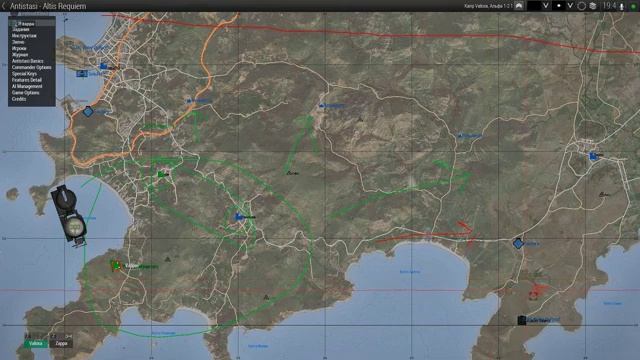Open the Задания menu entry
640x360 pixels.
(20, 30)
